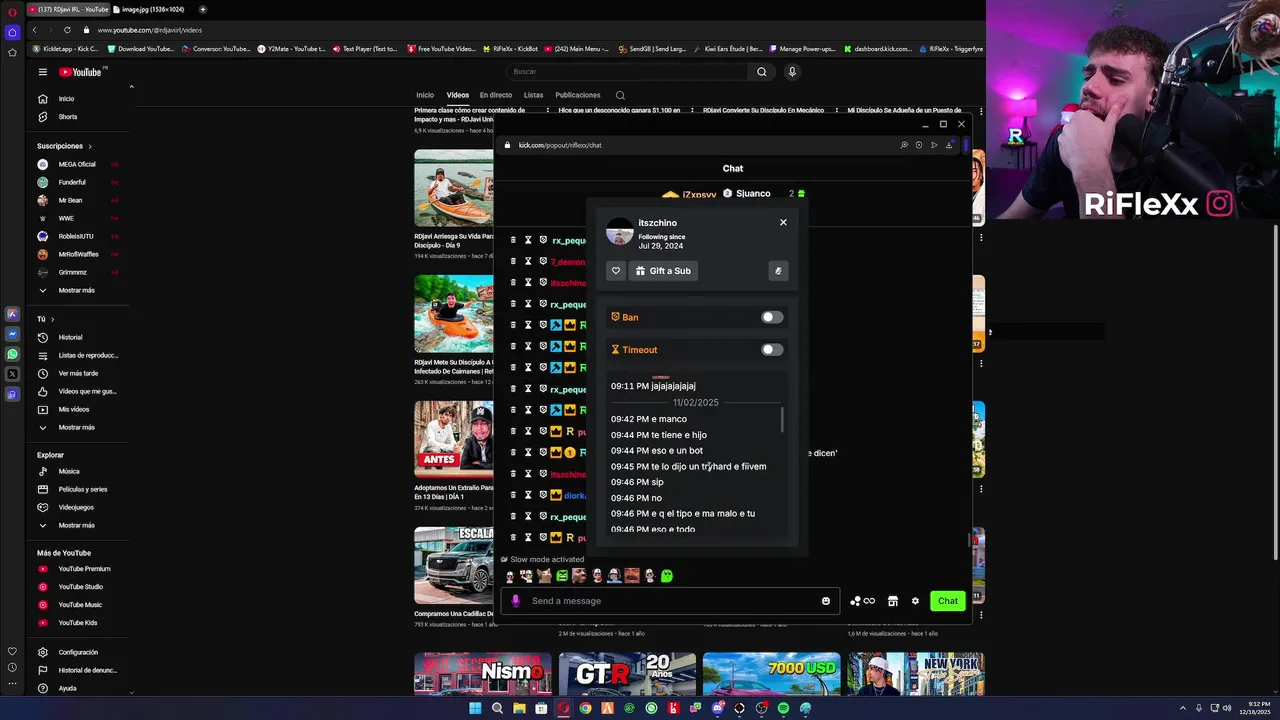Switch to the channel Inicio tab

[425, 95]
